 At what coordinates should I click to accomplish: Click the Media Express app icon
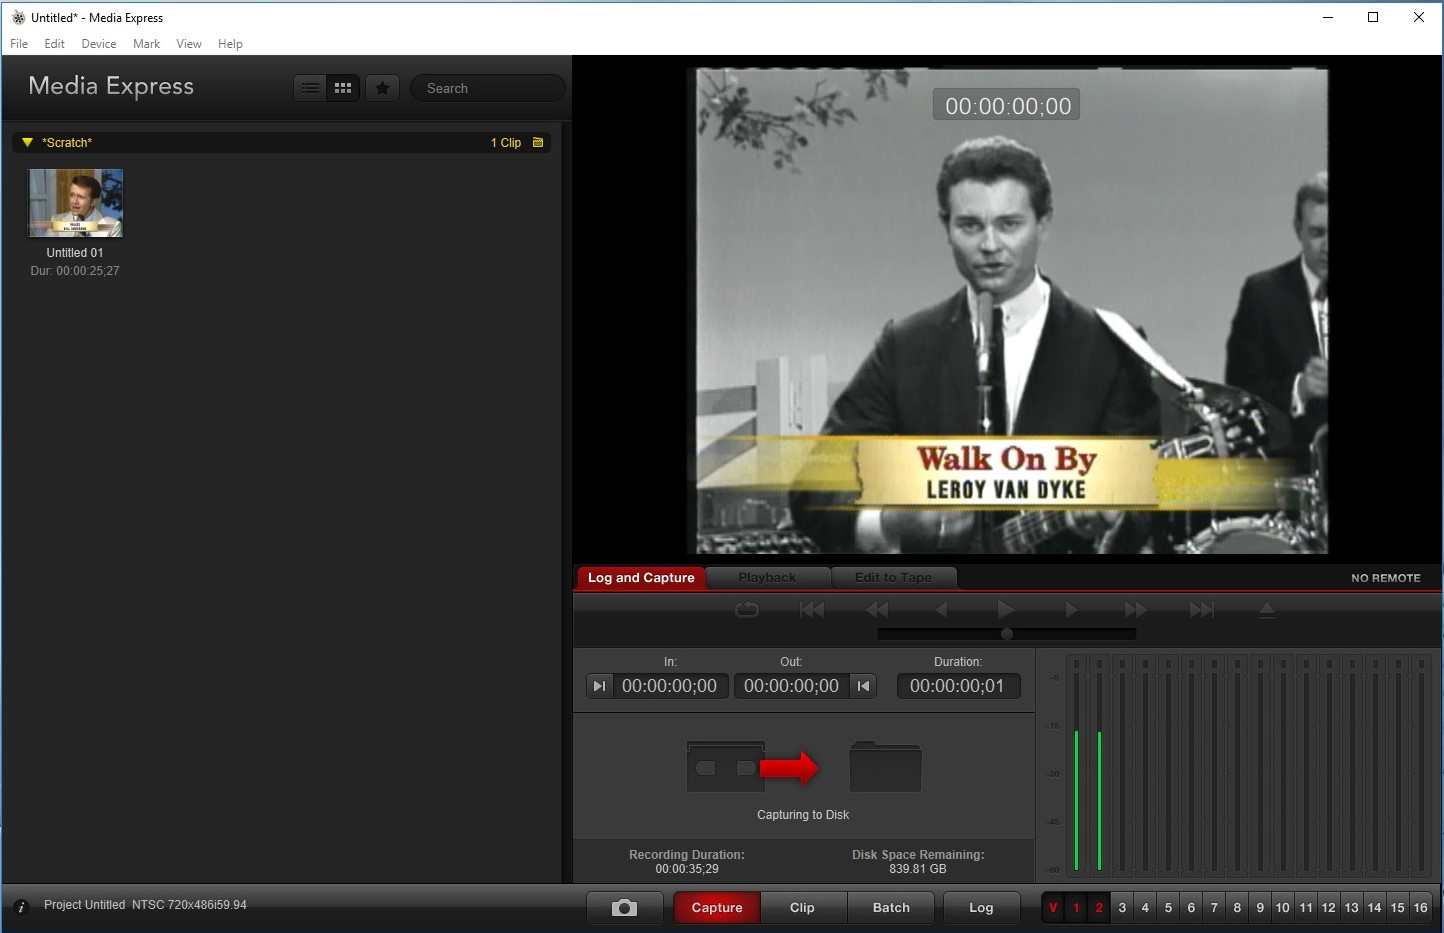click(18, 17)
